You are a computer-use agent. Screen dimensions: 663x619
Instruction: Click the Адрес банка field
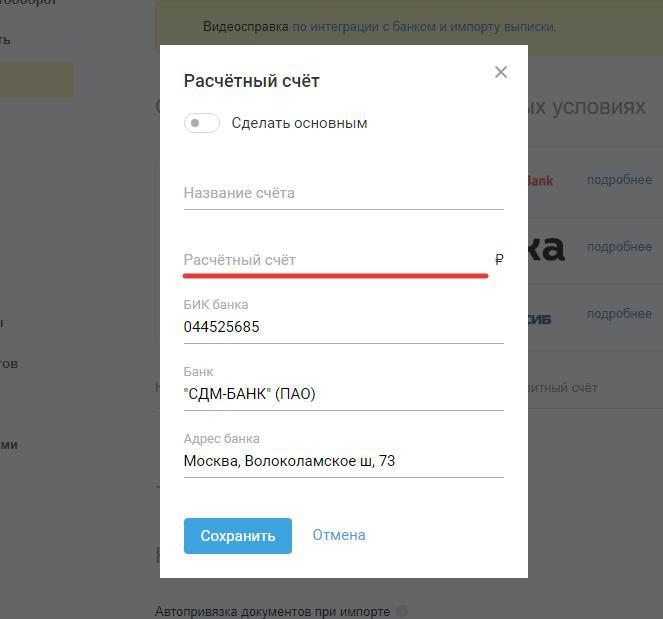[343, 461]
